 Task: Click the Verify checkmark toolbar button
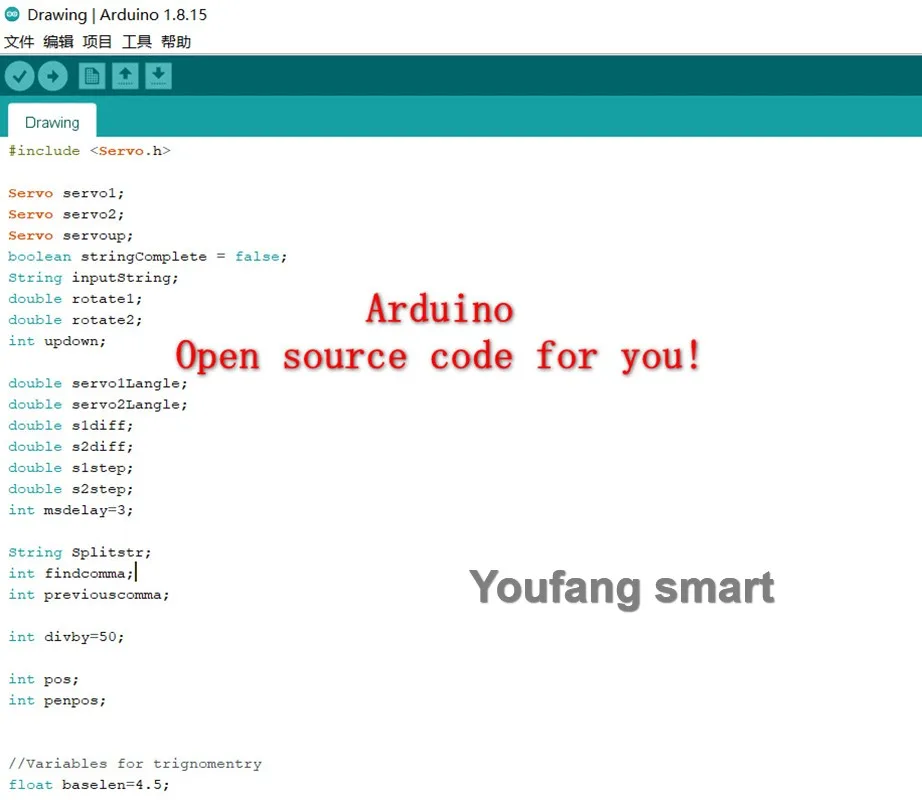(19, 76)
